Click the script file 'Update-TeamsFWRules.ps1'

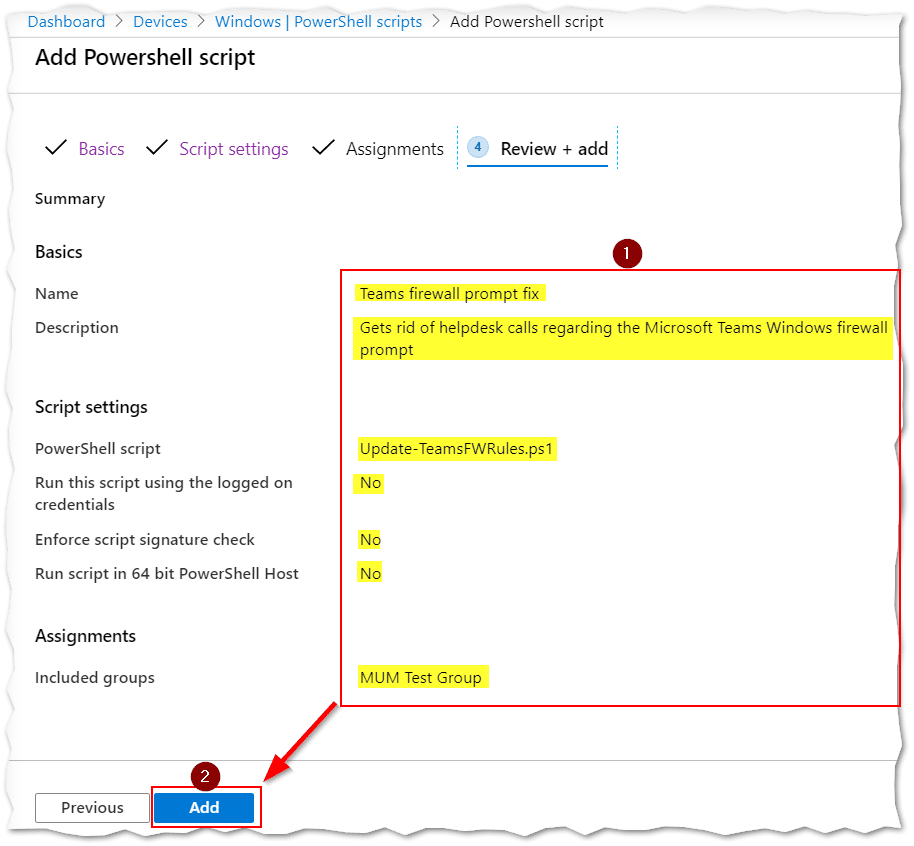(457, 448)
